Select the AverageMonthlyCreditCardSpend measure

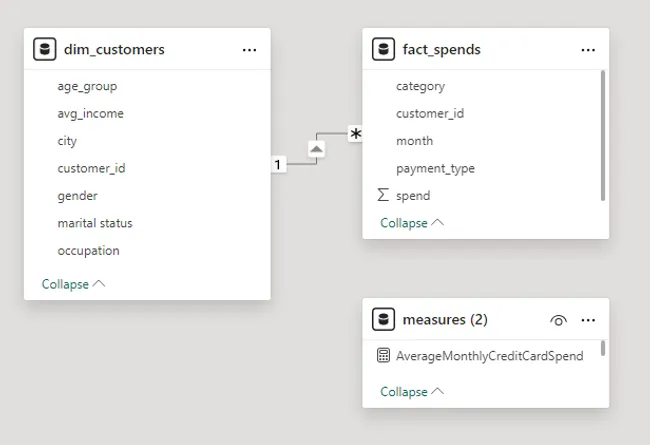489,356
